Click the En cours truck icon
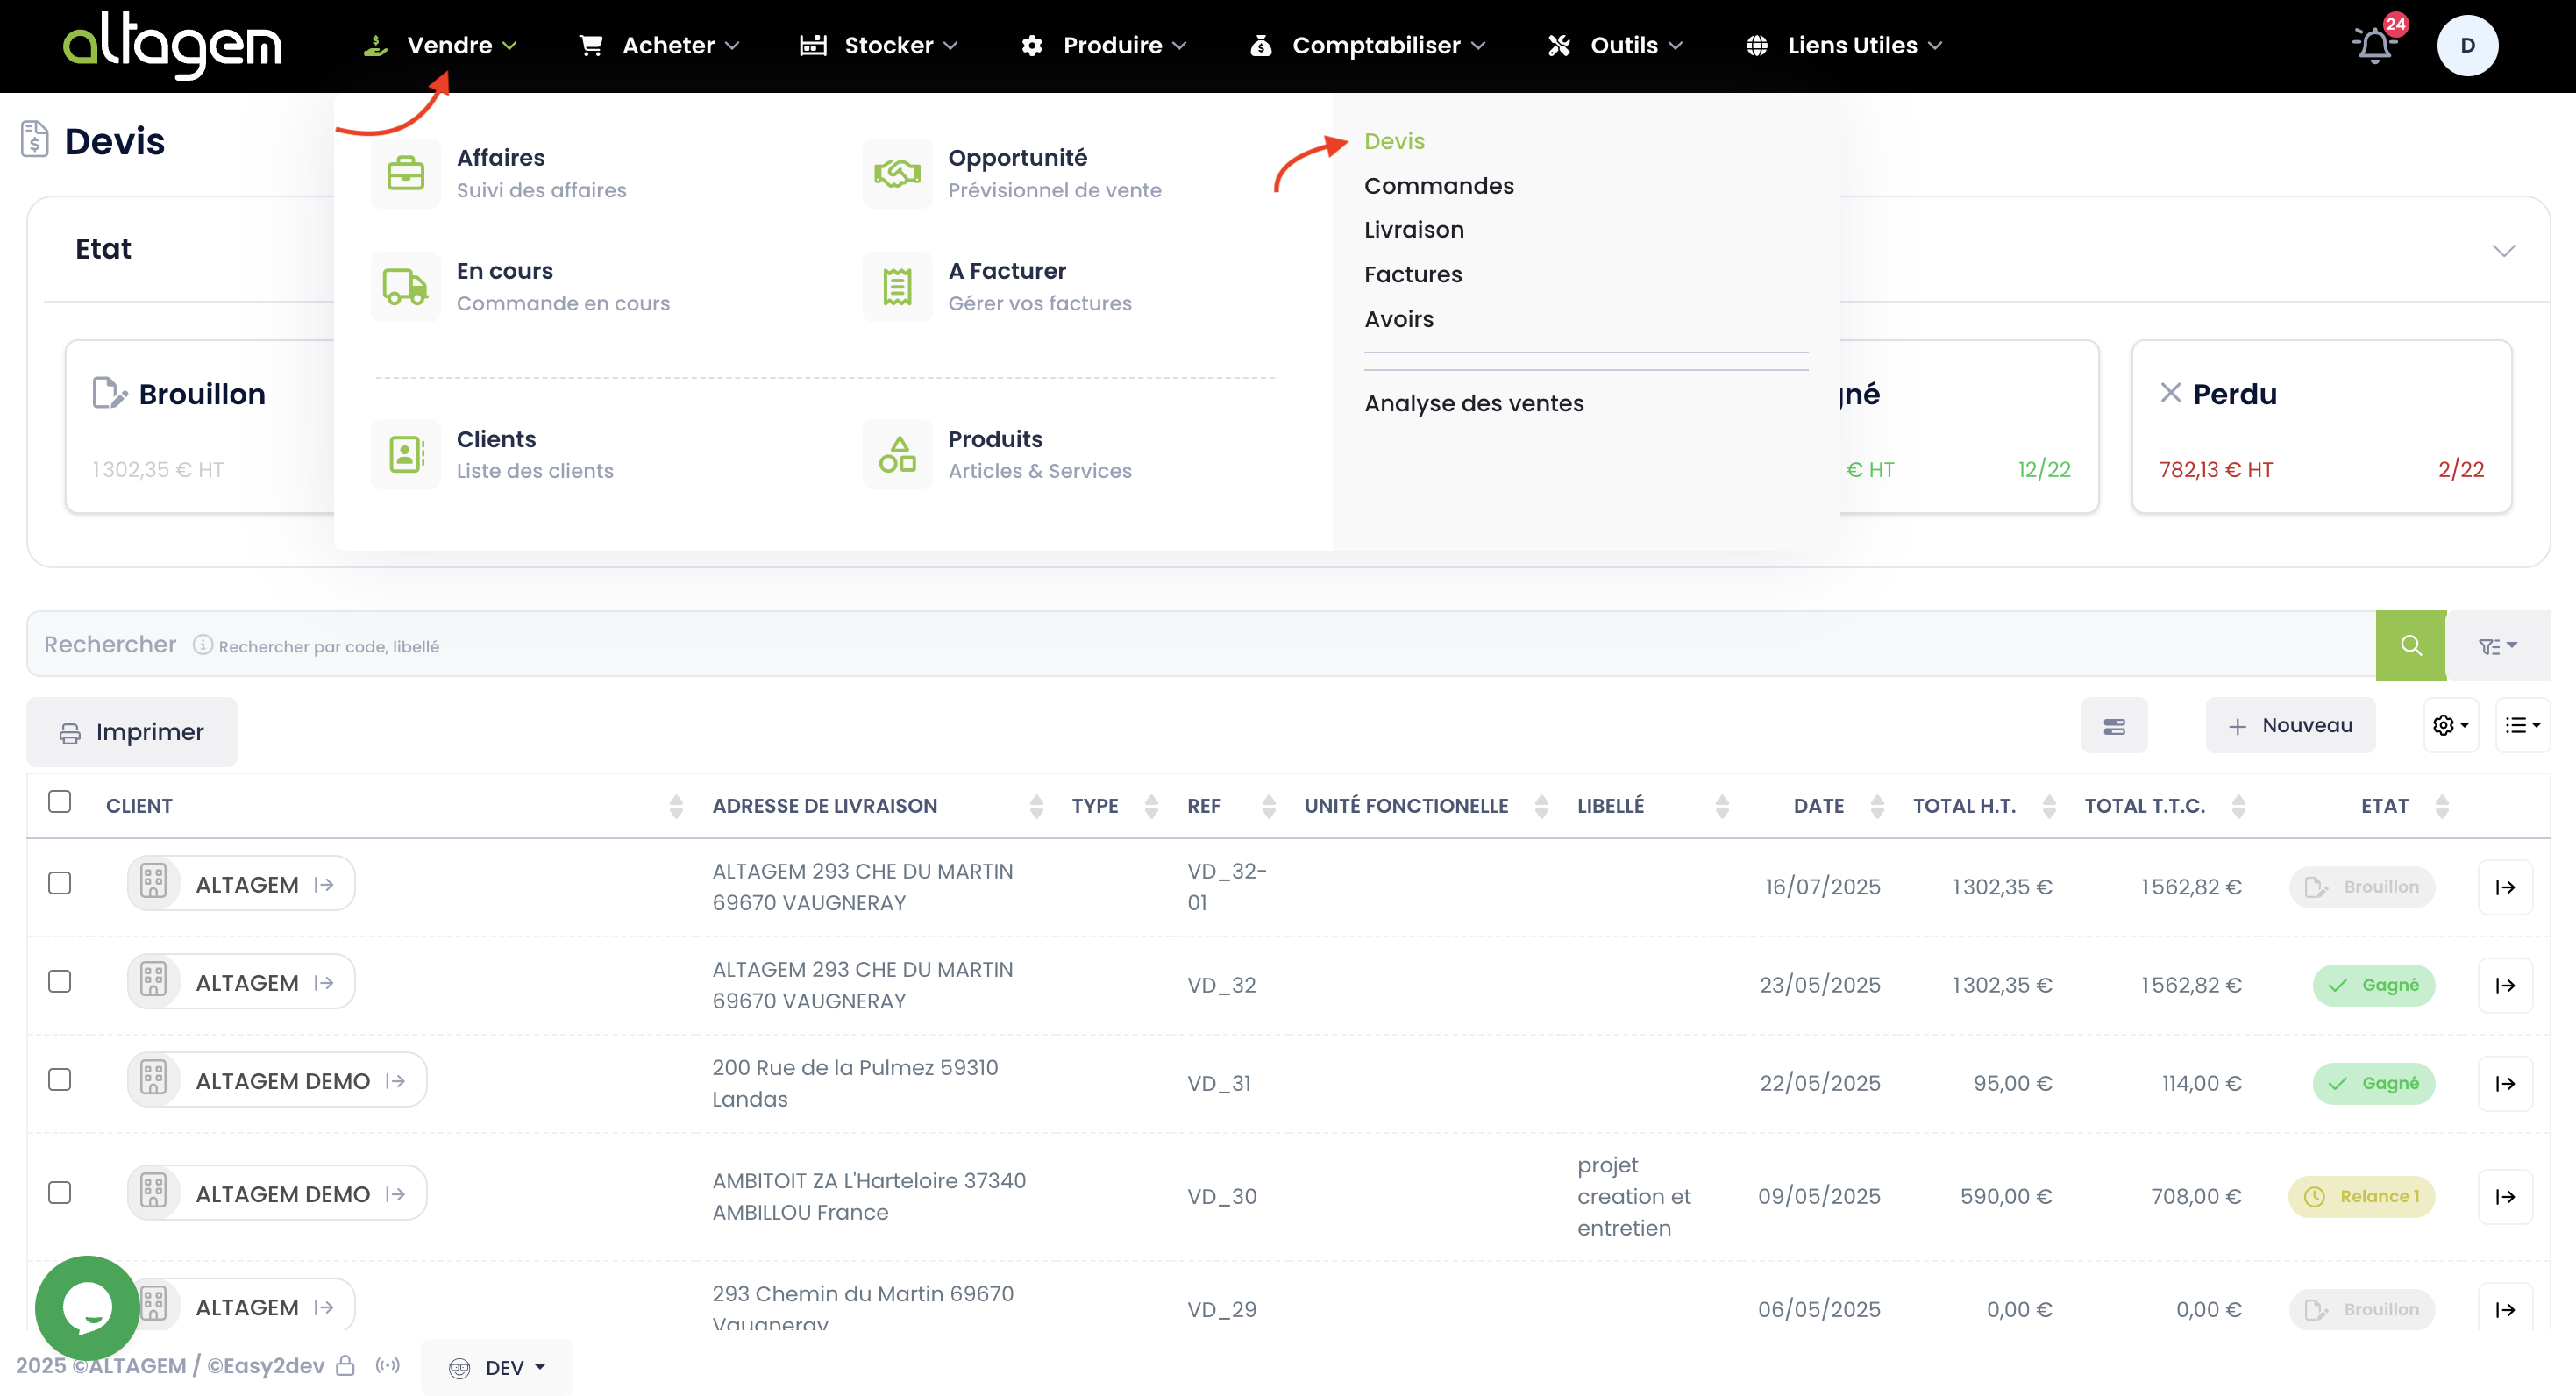Viewport: 2576px width, 1396px height. 405,286
